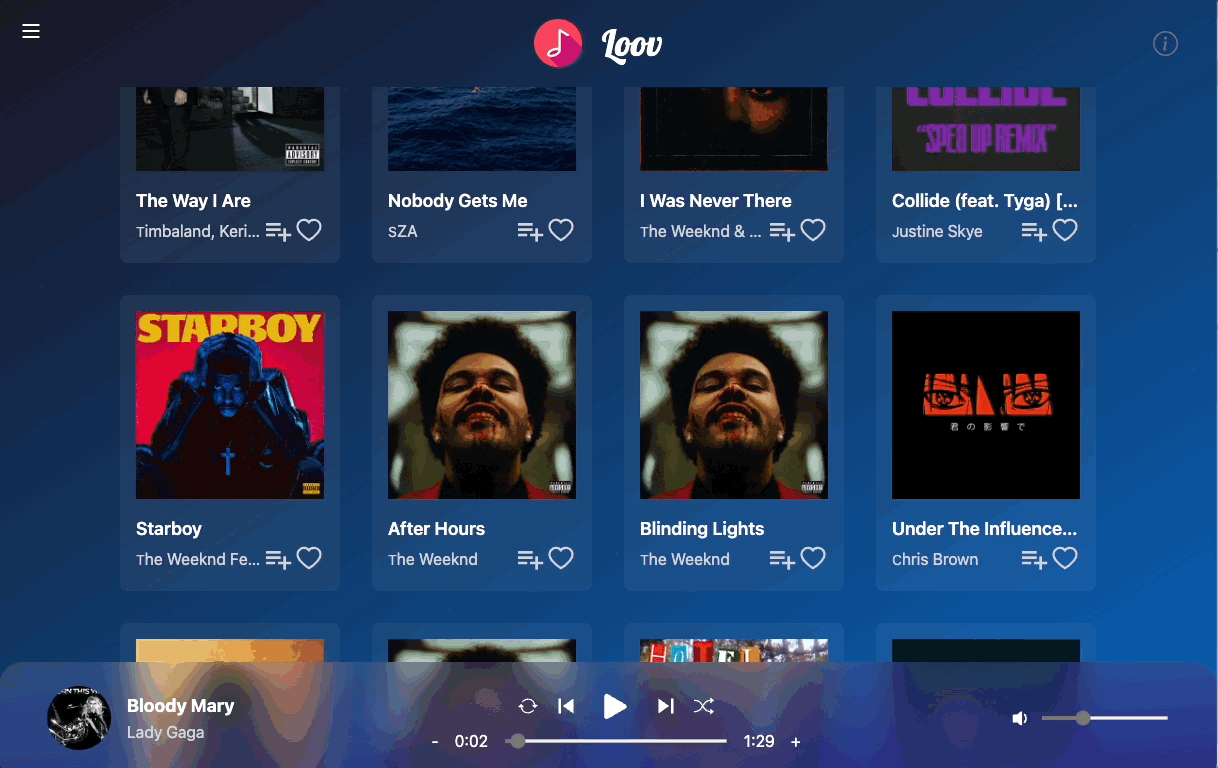Click the info icon in the header
Screen dimensions: 1218x768
[1165, 43]
